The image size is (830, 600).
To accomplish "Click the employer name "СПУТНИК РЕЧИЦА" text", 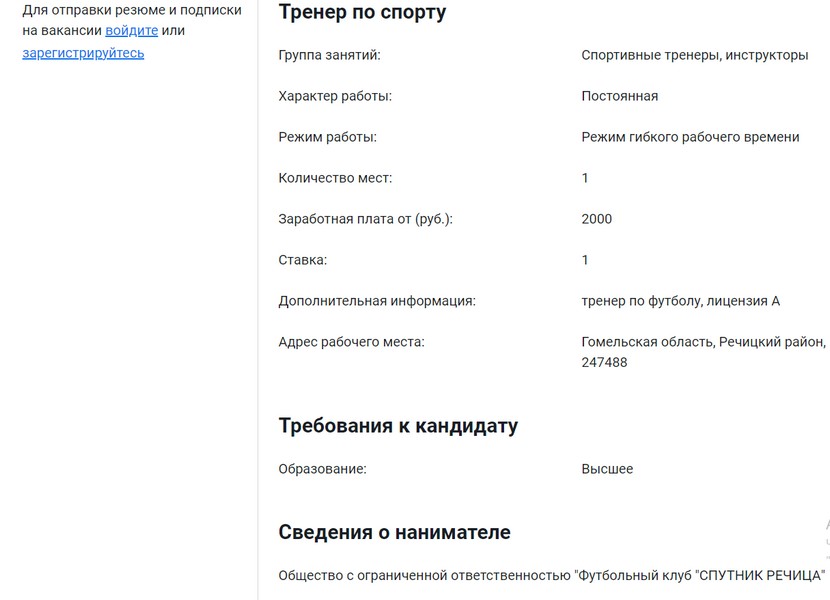I will [x=760, y=575].
